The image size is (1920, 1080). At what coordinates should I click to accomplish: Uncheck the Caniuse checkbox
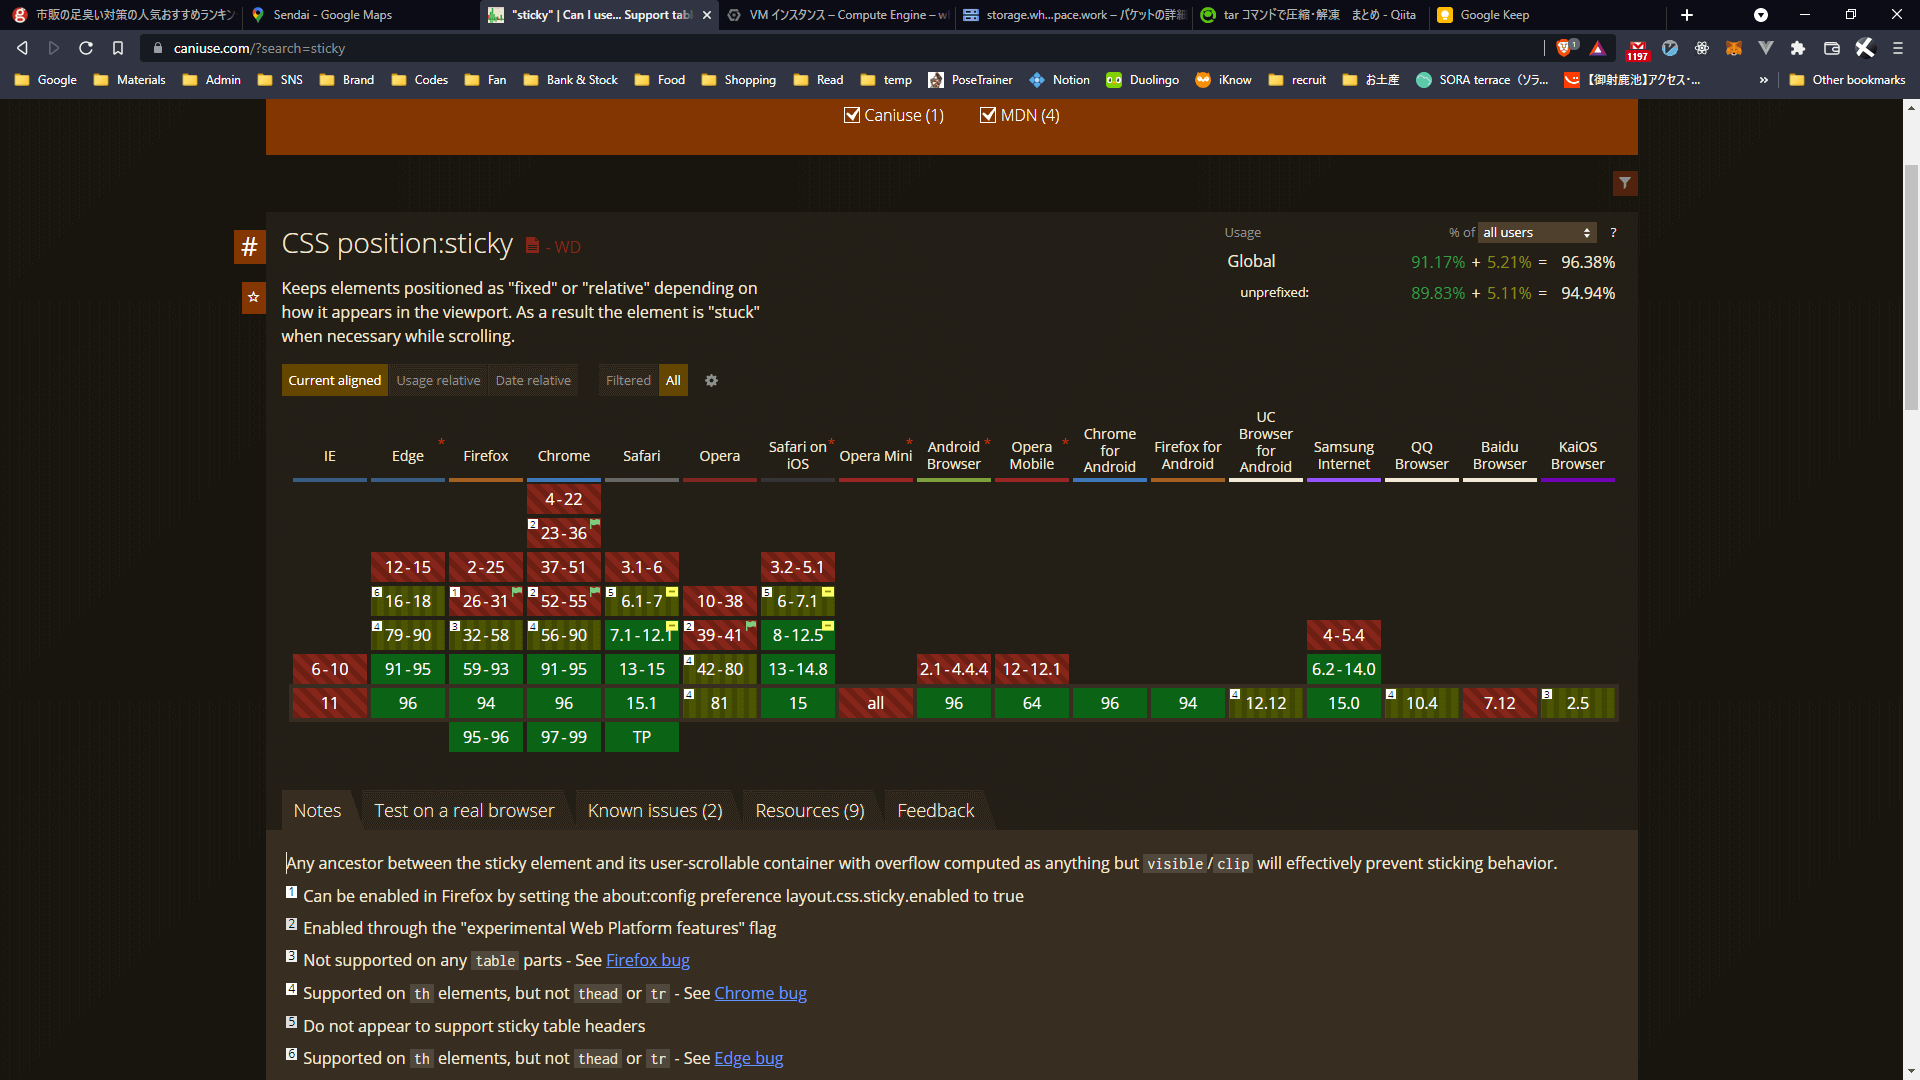[x=852, y=116]
